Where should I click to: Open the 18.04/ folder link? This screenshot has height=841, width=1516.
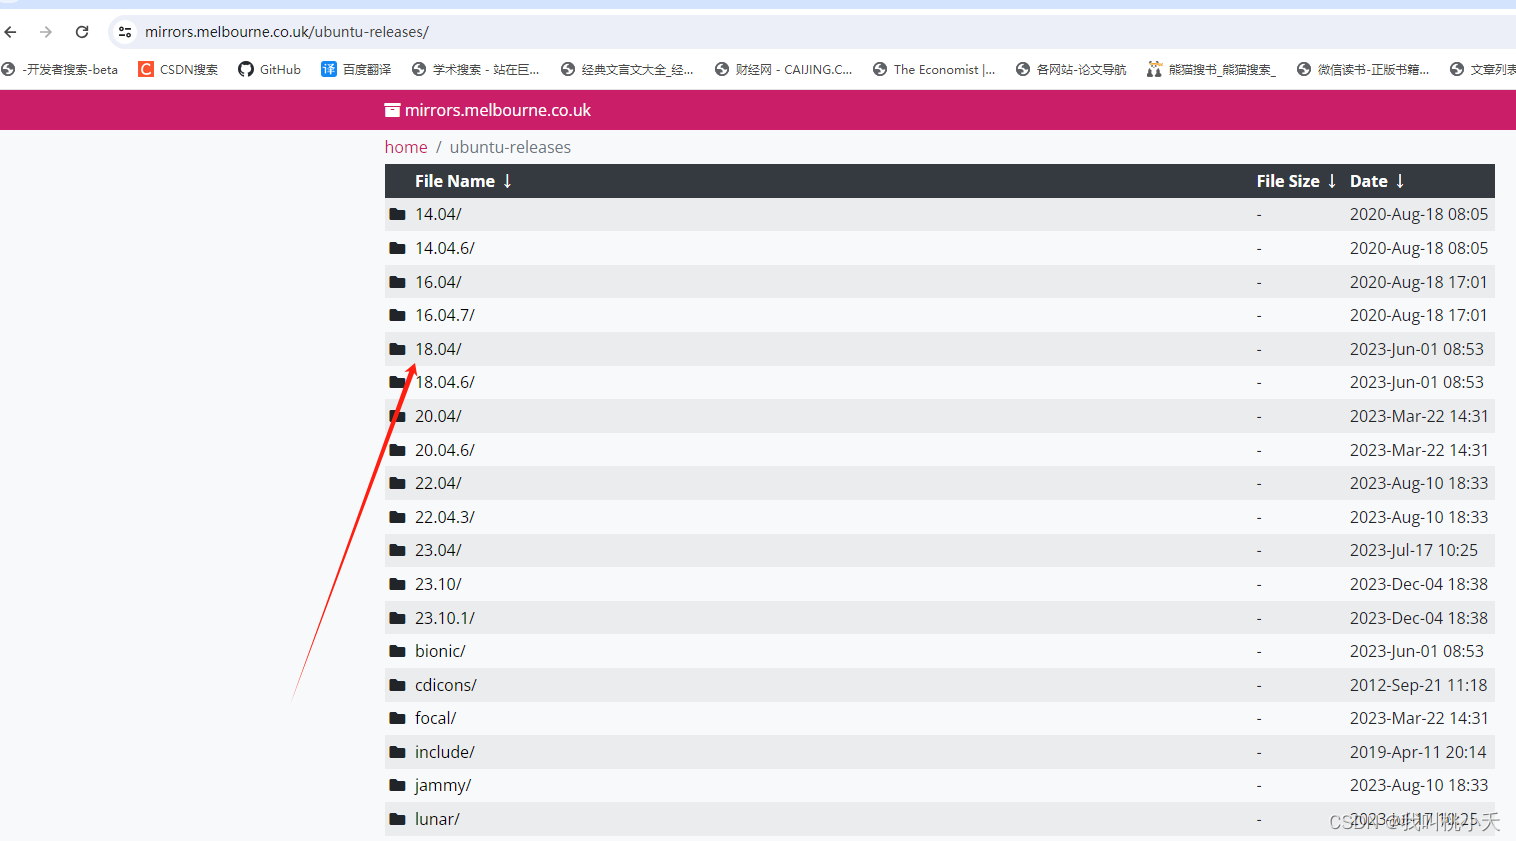[438, 349]
